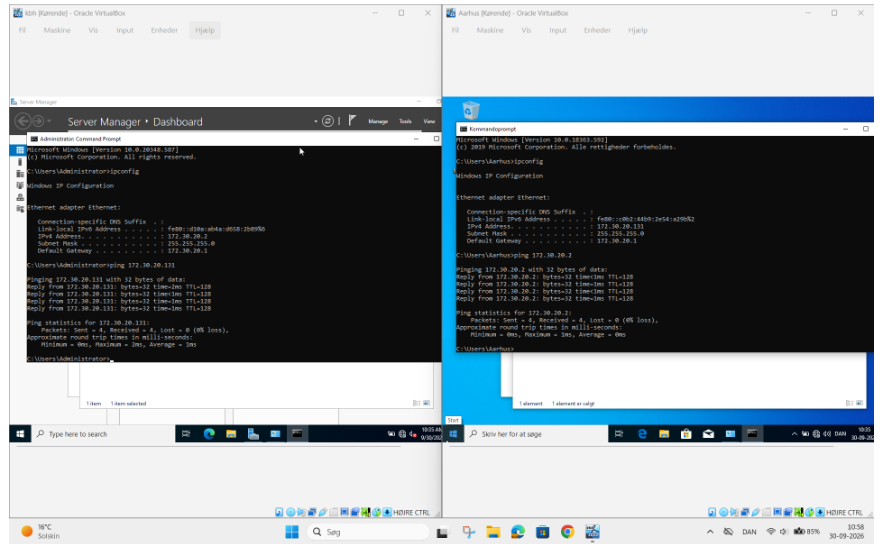Open the Hjælp menu in the Aarhus window
The image size is (886, 551).
coord(637,31)
